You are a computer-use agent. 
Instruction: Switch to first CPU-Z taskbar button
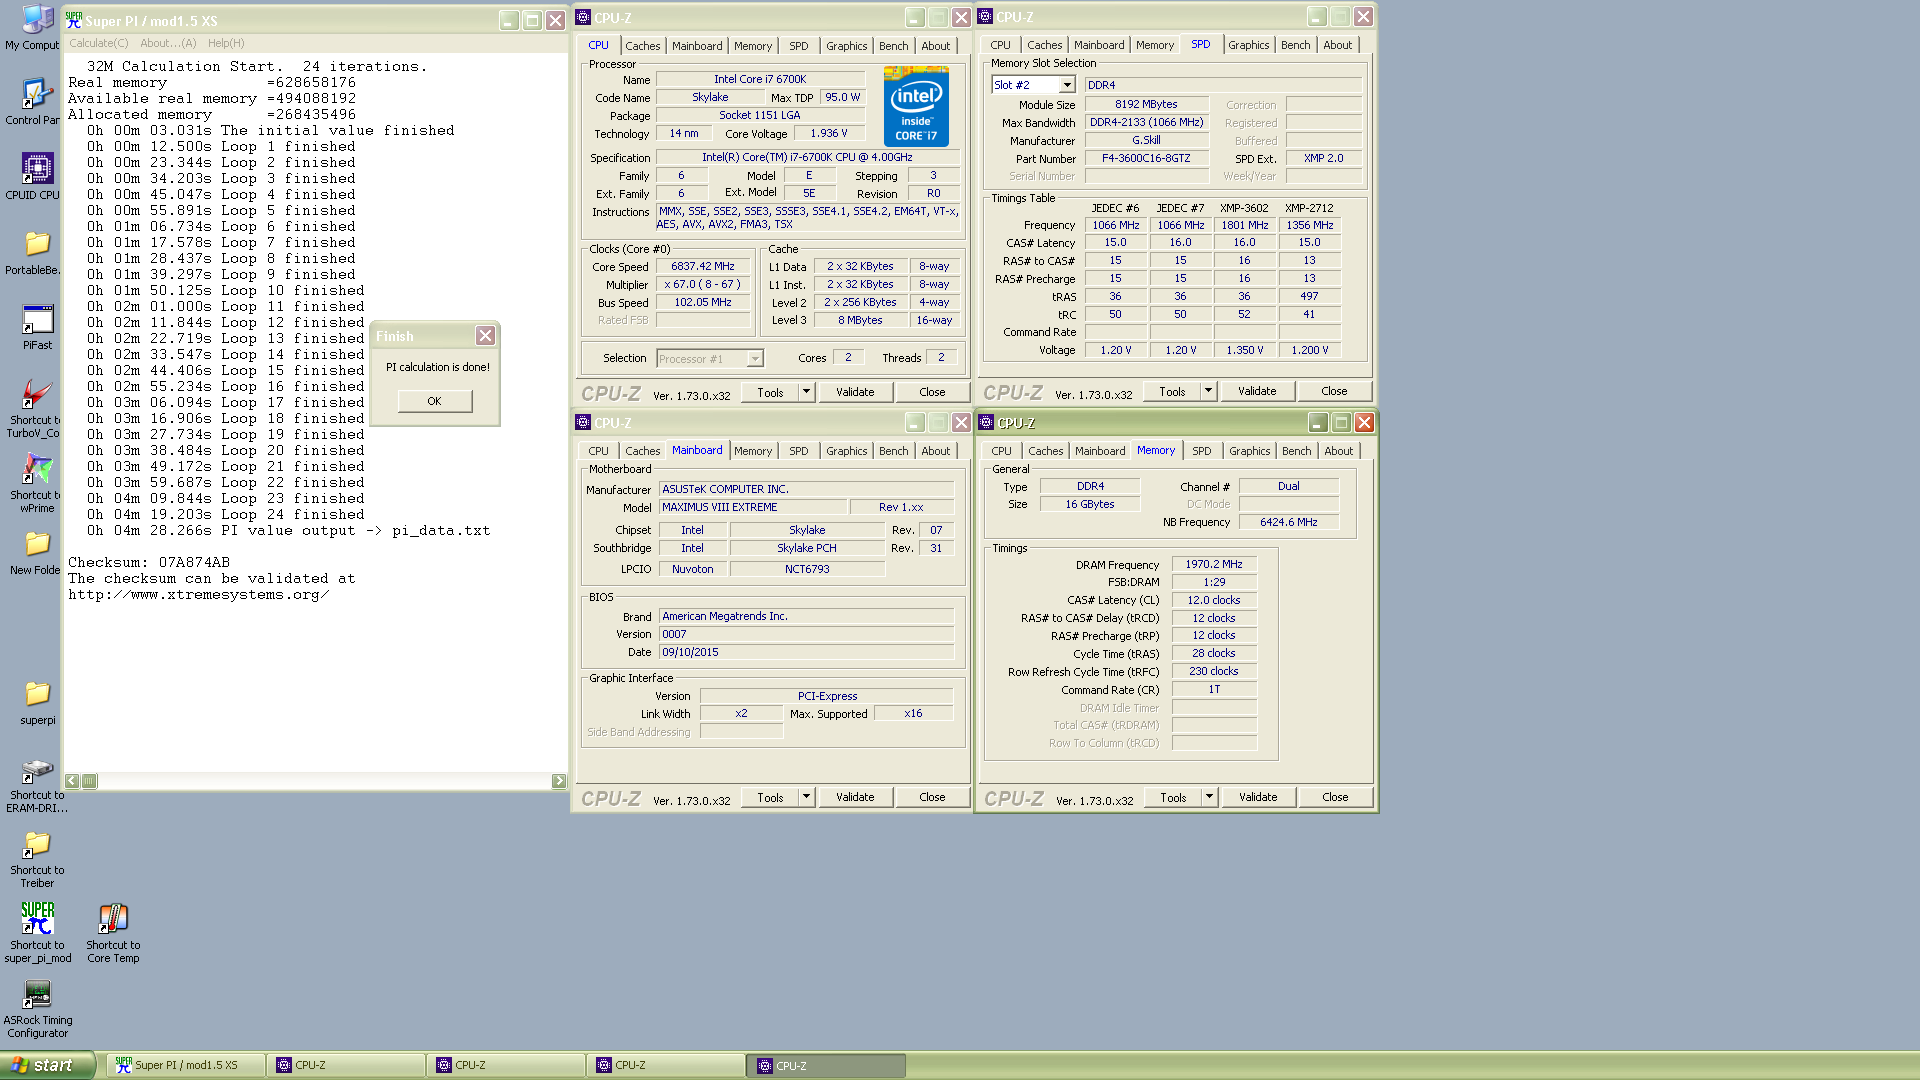pyautogui.click(x=346, y=1065)
